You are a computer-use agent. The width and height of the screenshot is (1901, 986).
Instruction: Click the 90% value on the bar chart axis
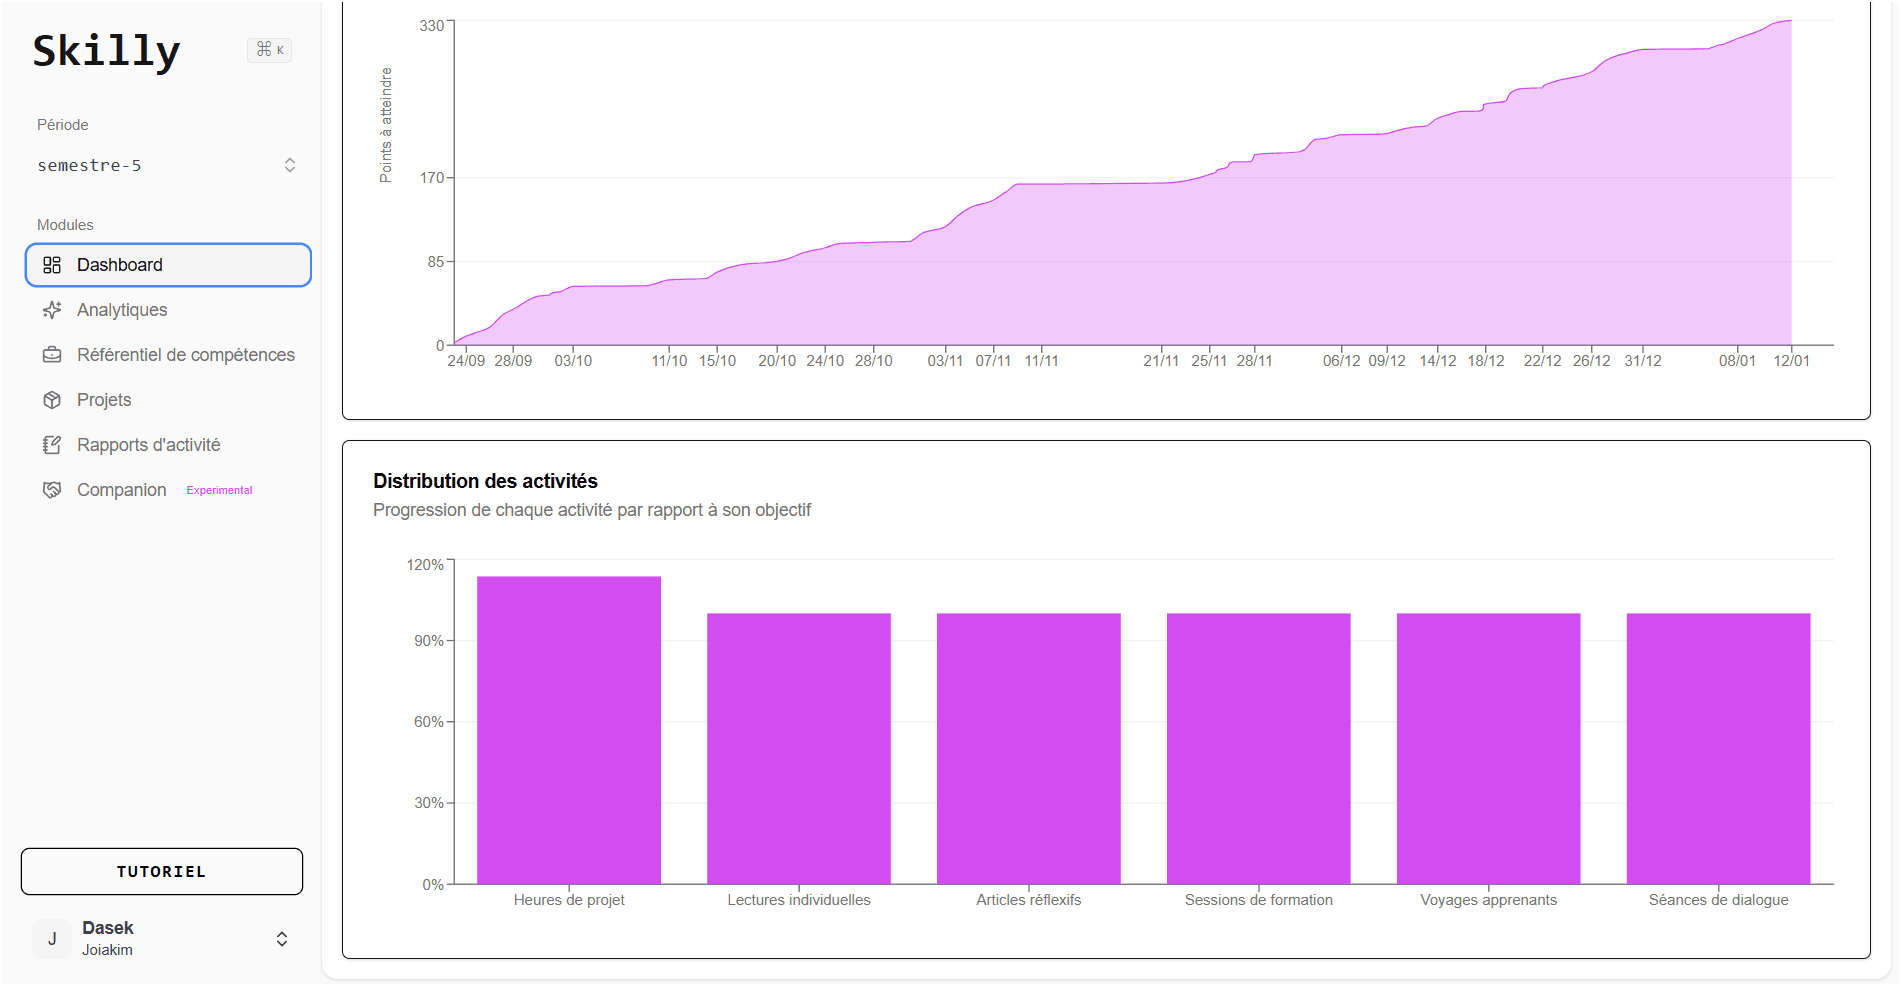click(x=429, y=641)
